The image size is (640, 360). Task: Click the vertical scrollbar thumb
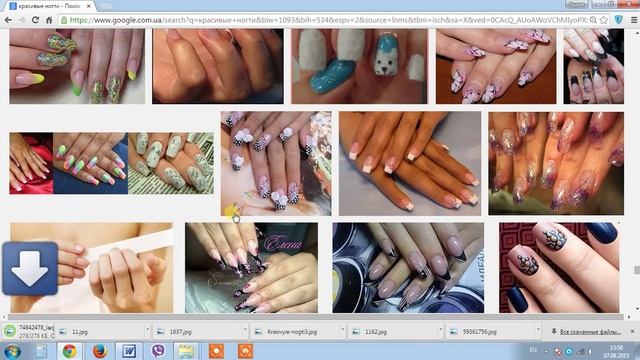tap(636, 270)
